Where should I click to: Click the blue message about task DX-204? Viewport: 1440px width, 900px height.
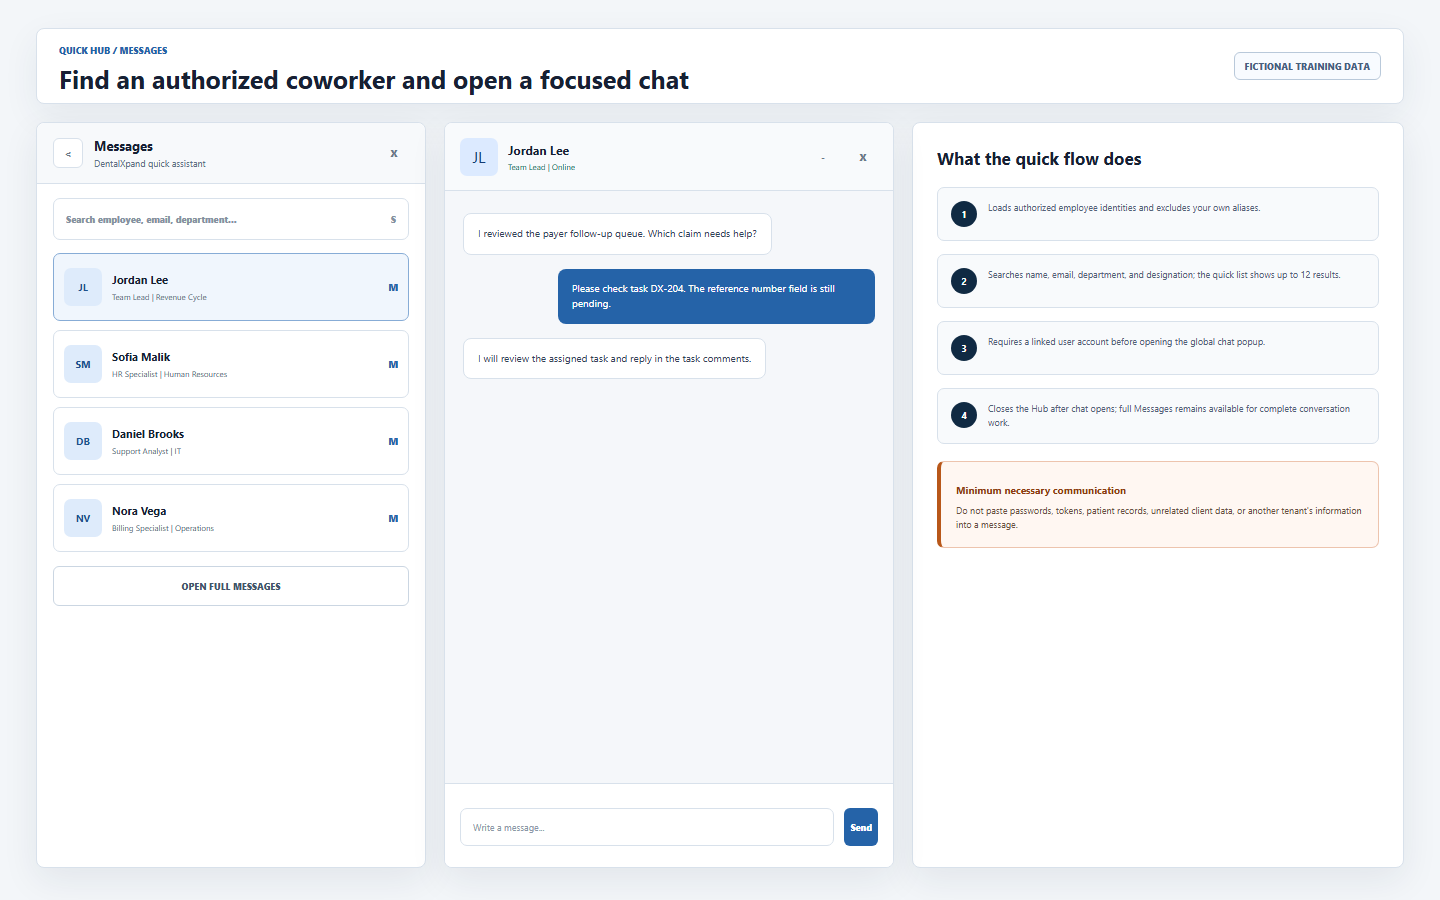(x=716, y=296)
